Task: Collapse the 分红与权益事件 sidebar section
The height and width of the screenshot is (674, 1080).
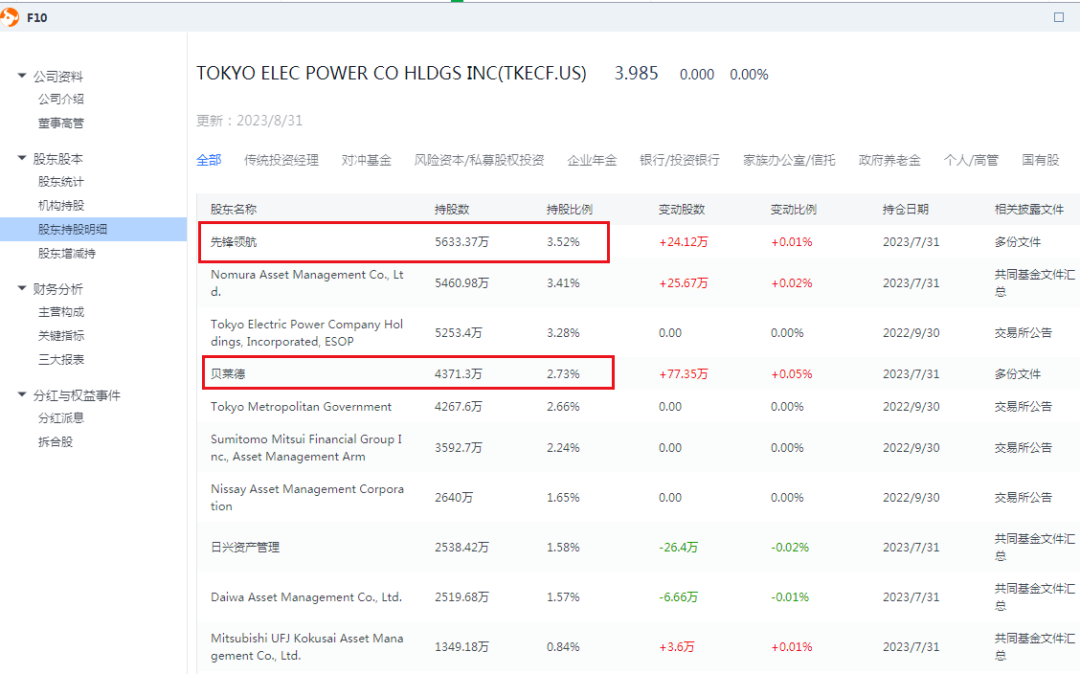Action: point(21,394)
